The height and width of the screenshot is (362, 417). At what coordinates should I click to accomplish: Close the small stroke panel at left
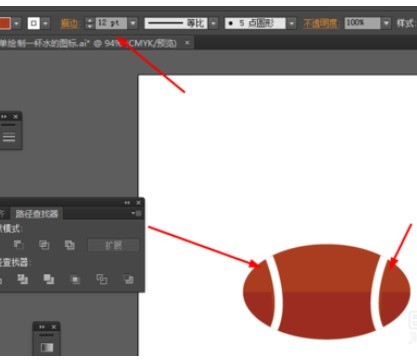click(x=15, y=116)
